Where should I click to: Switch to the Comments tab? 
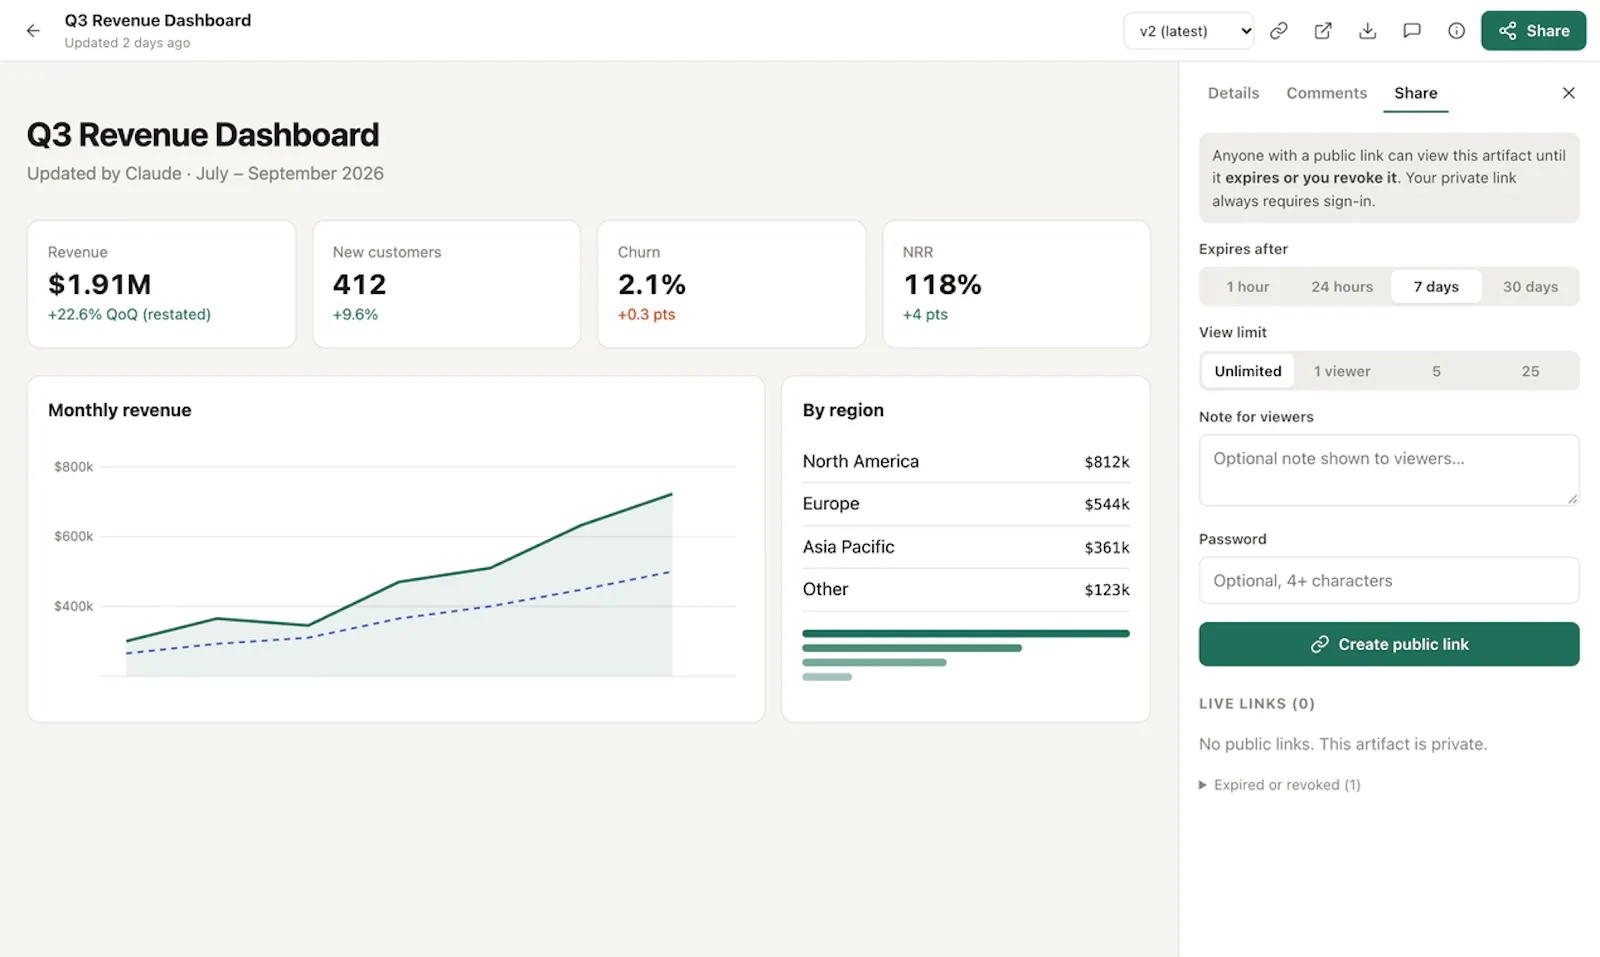tap(1326, 93)
